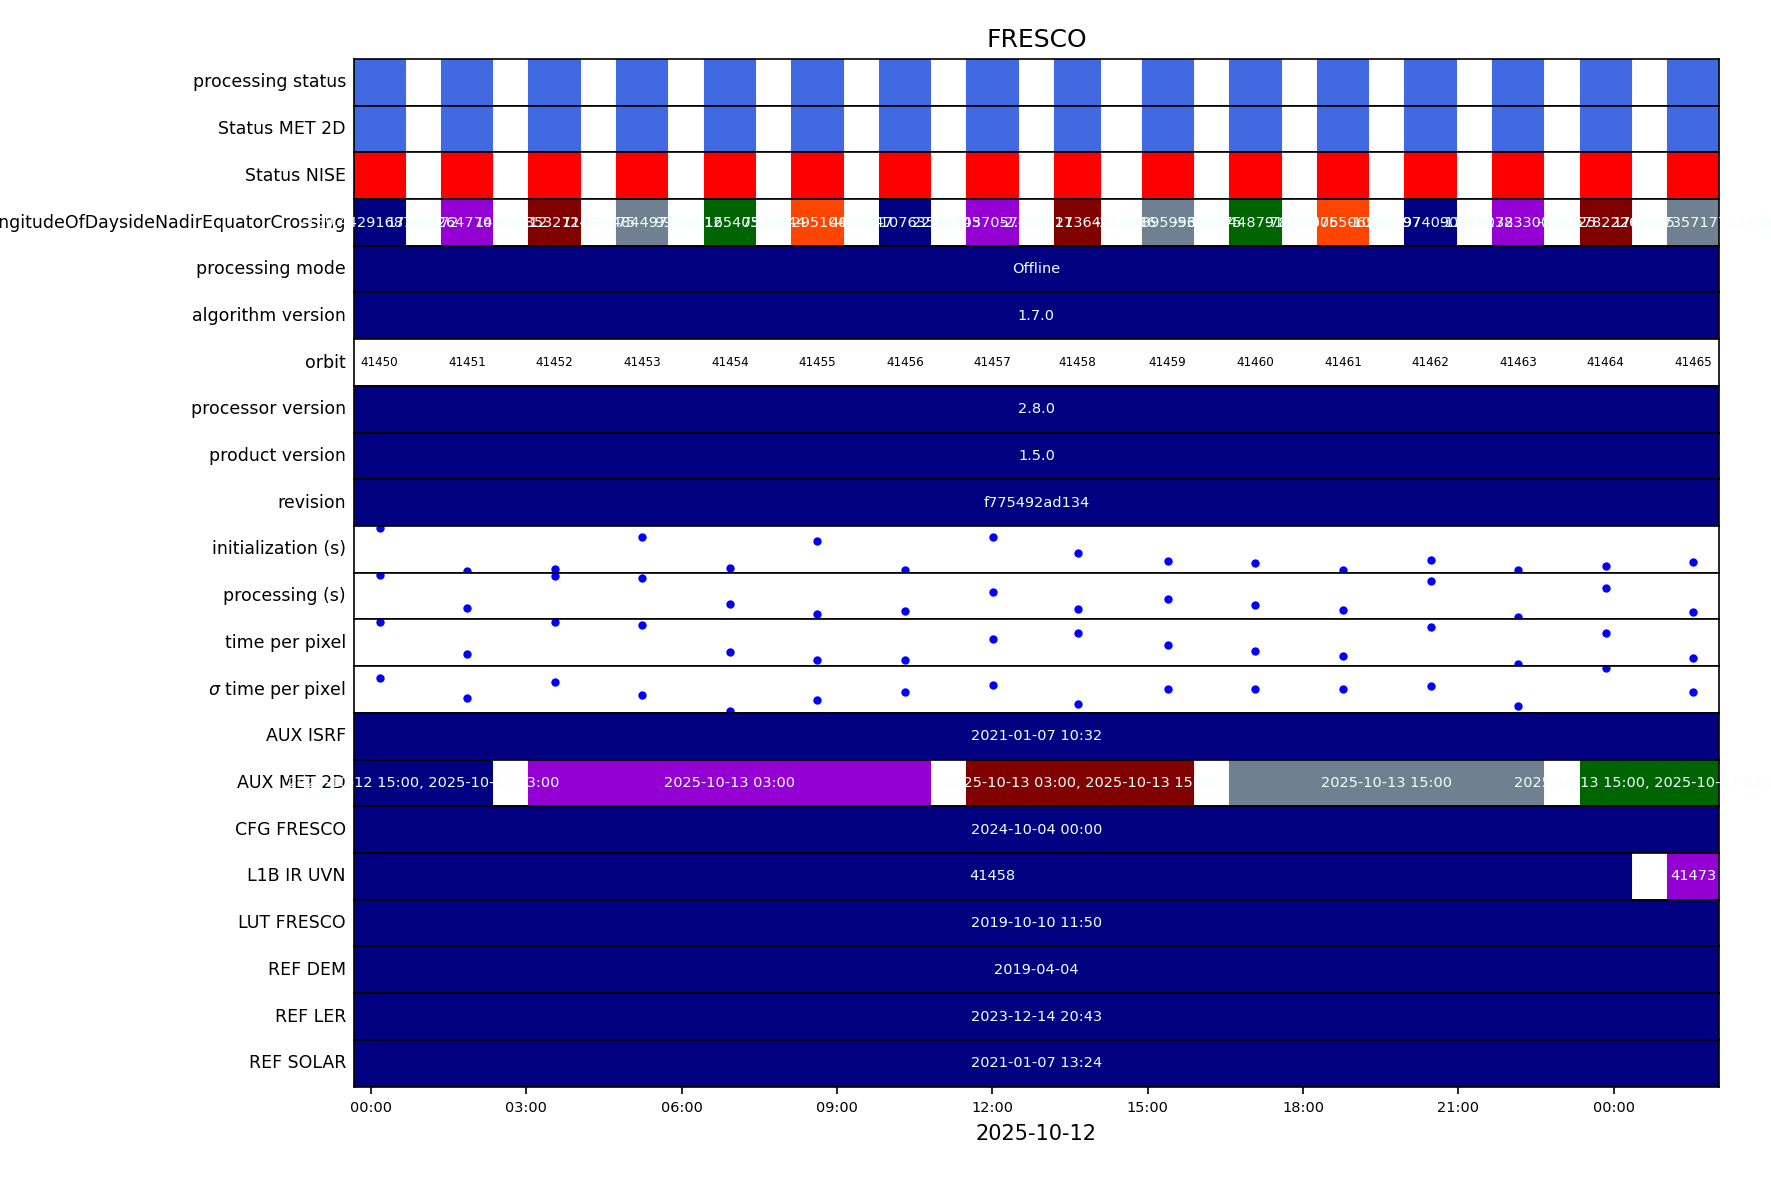Image resolution: width=1771 pixels, height=1181 pixels.
Task: Click REF SOLAR value 2021-01-07 13:24
Action: [1036, 1062]
